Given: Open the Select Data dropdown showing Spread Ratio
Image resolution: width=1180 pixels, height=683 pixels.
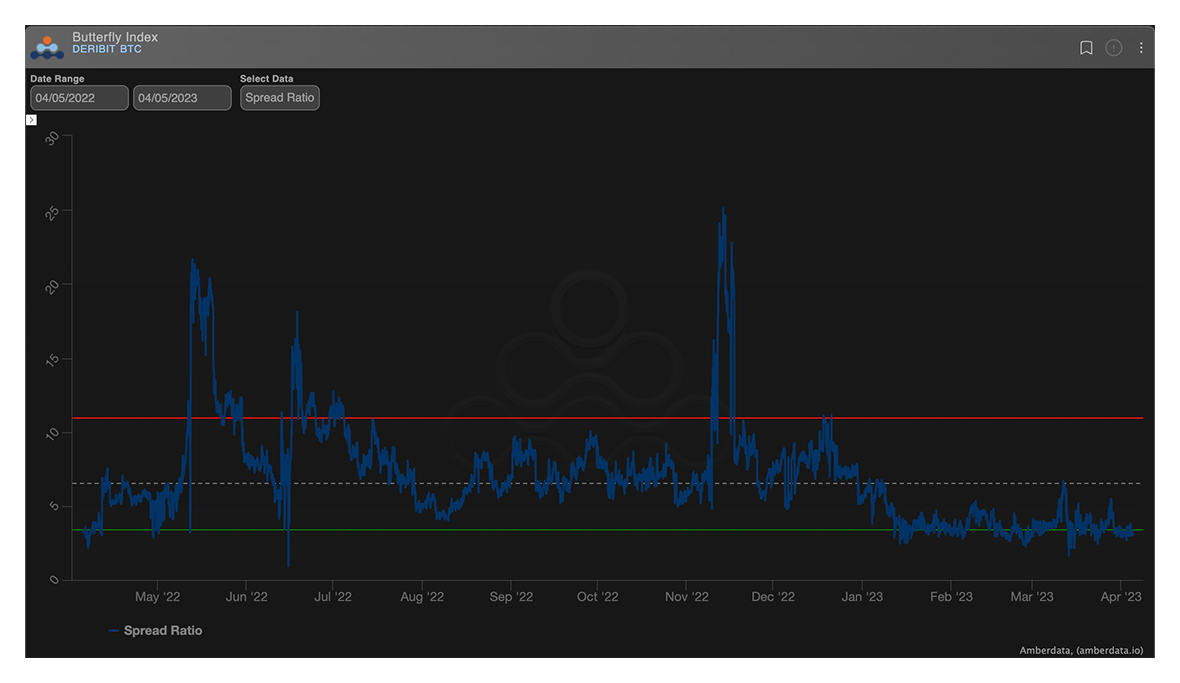Looking at the screenshot, I should (x=280, y=98).
